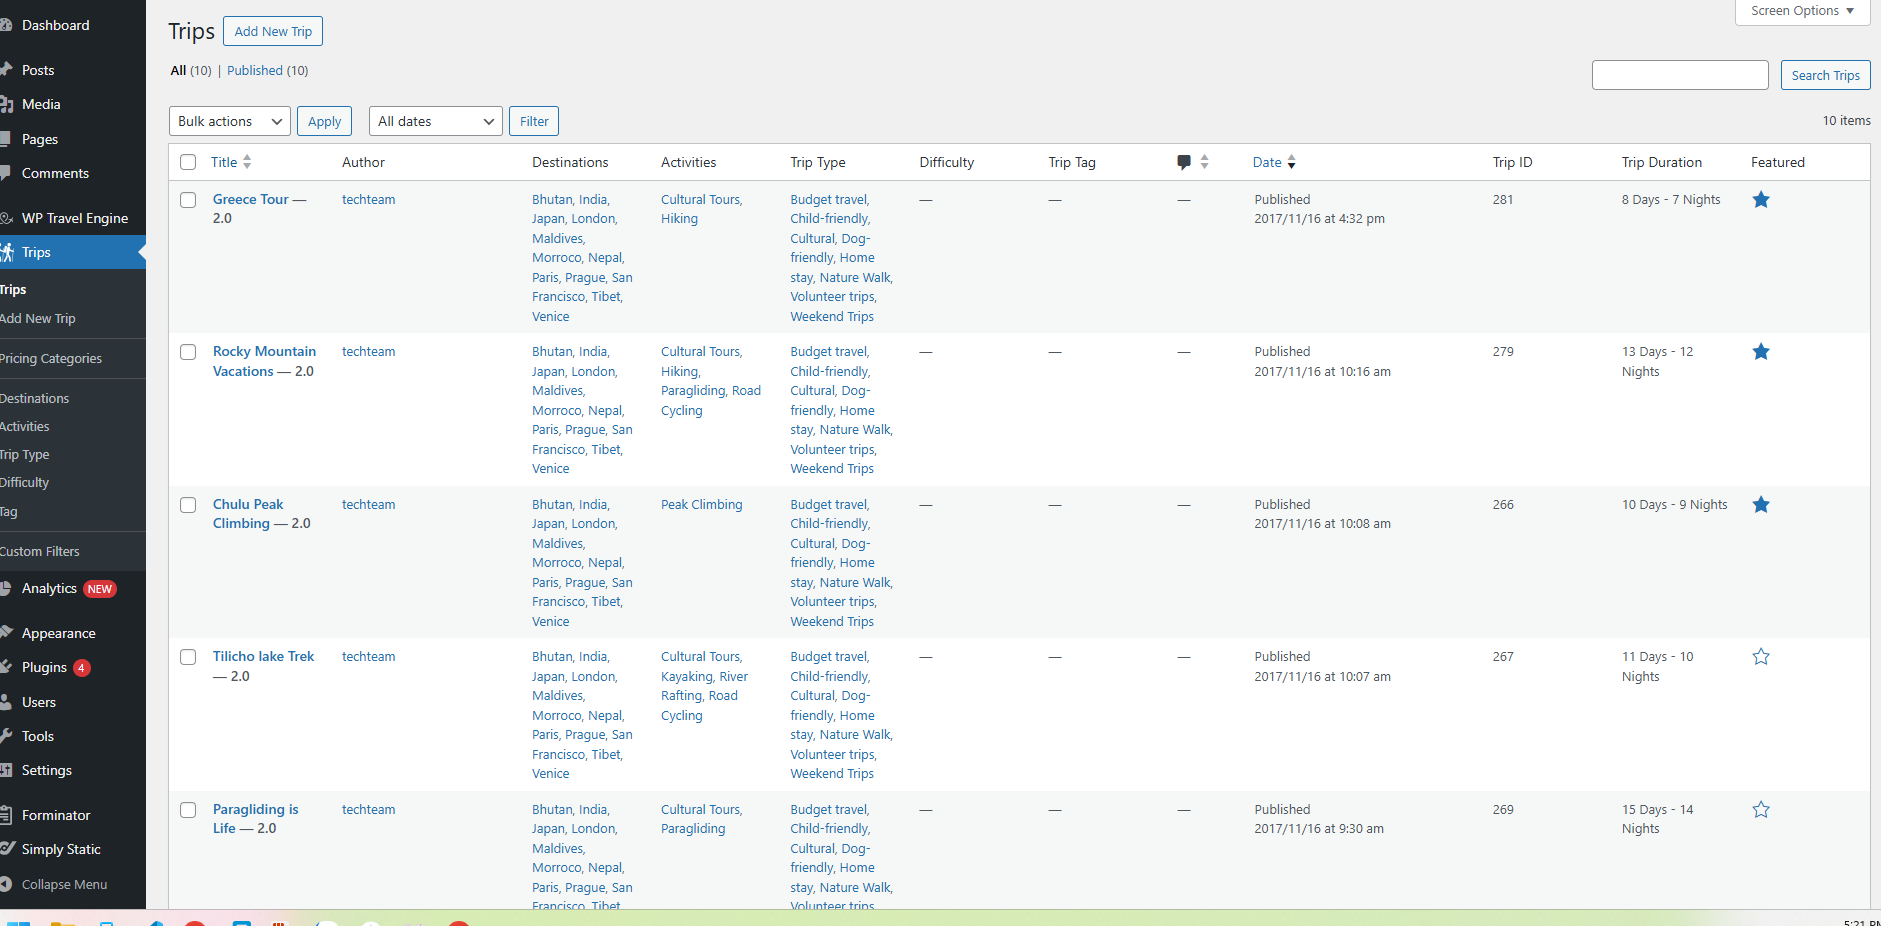Click the Plugins wrench icon in sidebar

6,667
